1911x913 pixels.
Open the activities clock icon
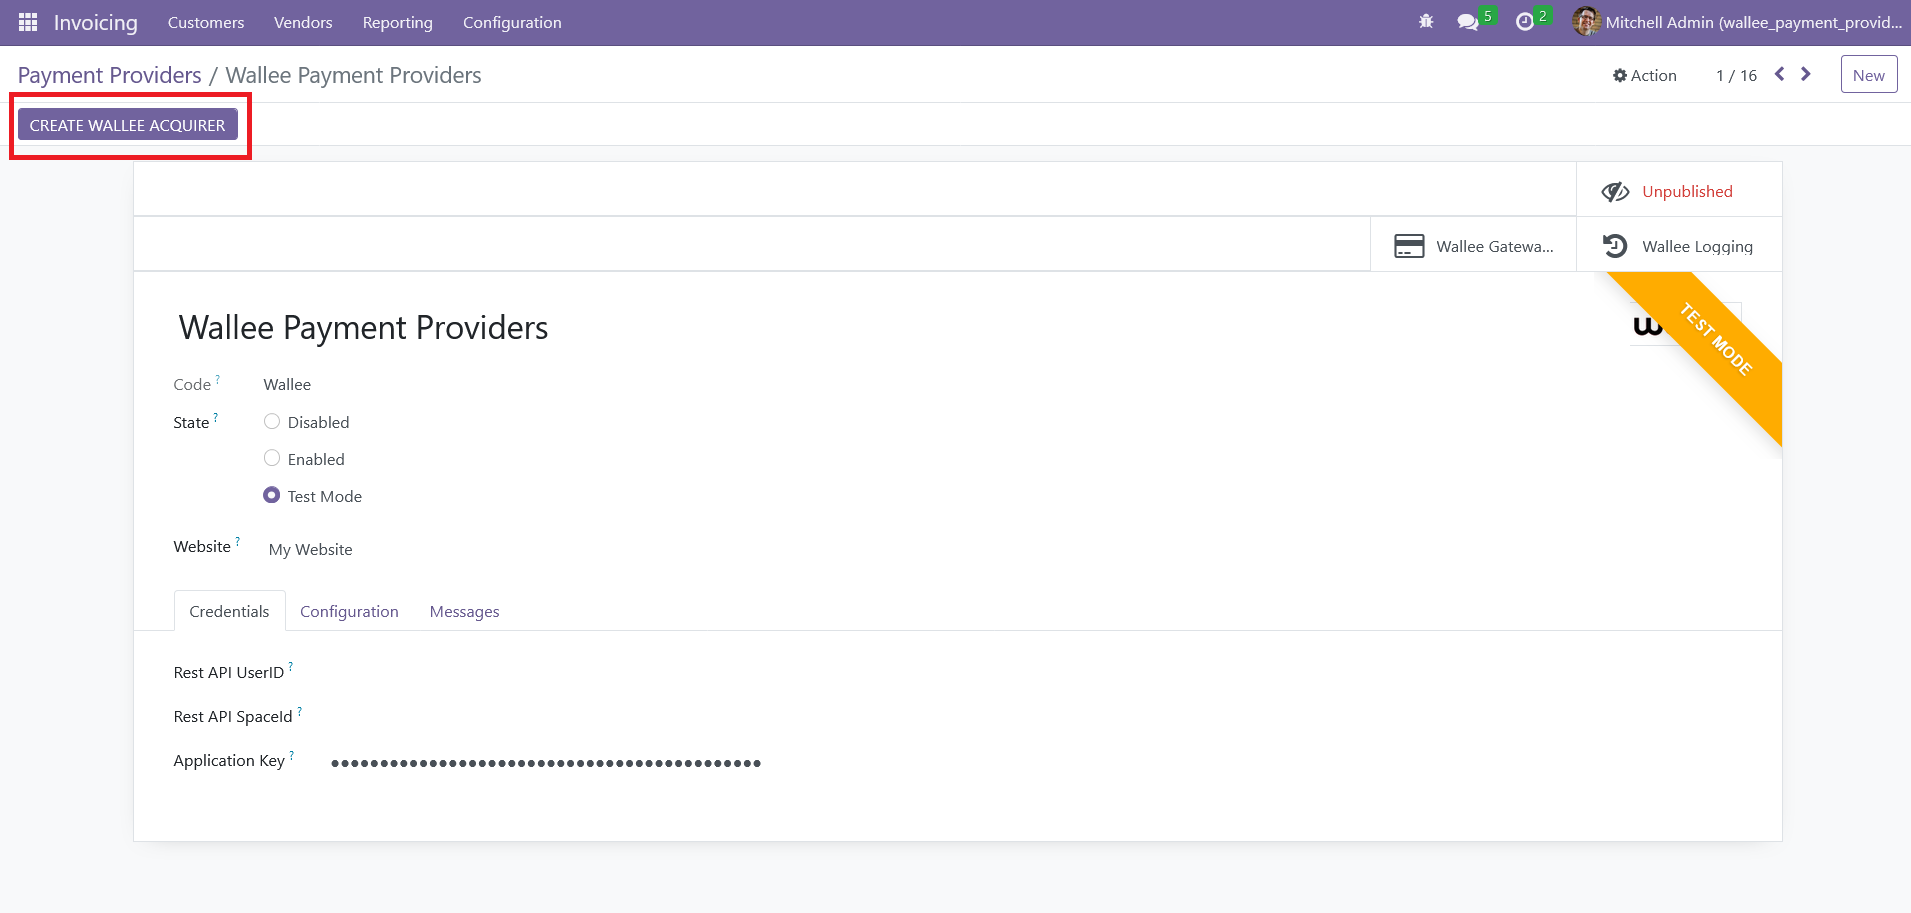(1524, 22)
